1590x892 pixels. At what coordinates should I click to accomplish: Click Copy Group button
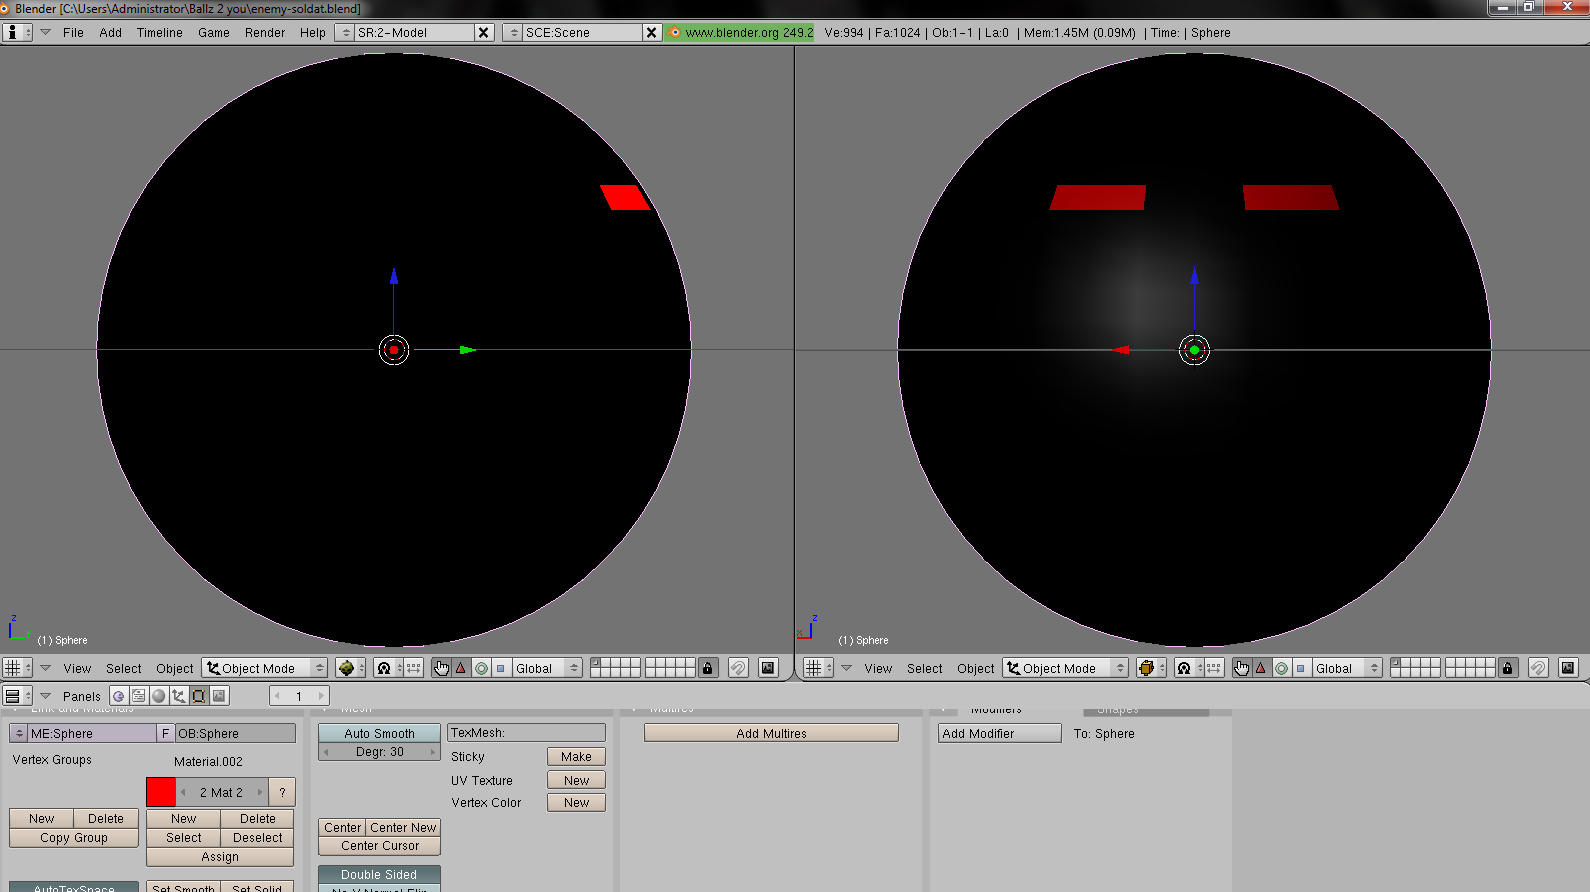[74, 838]
